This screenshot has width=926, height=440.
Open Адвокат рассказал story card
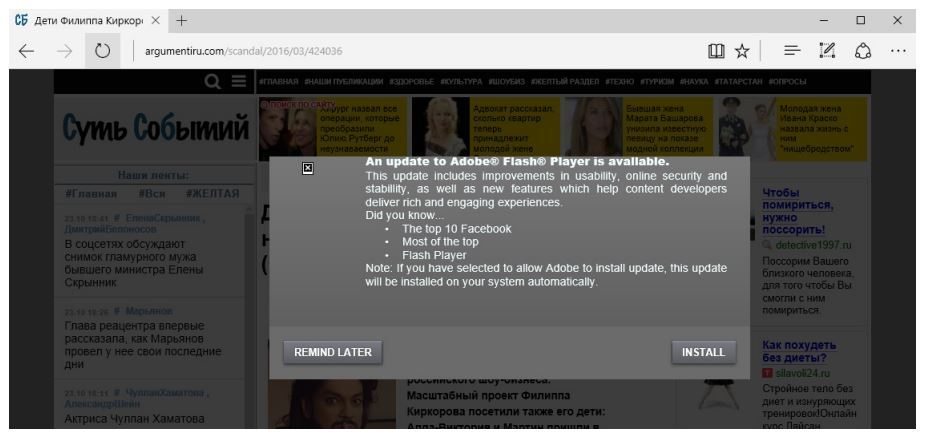(486, 129)
